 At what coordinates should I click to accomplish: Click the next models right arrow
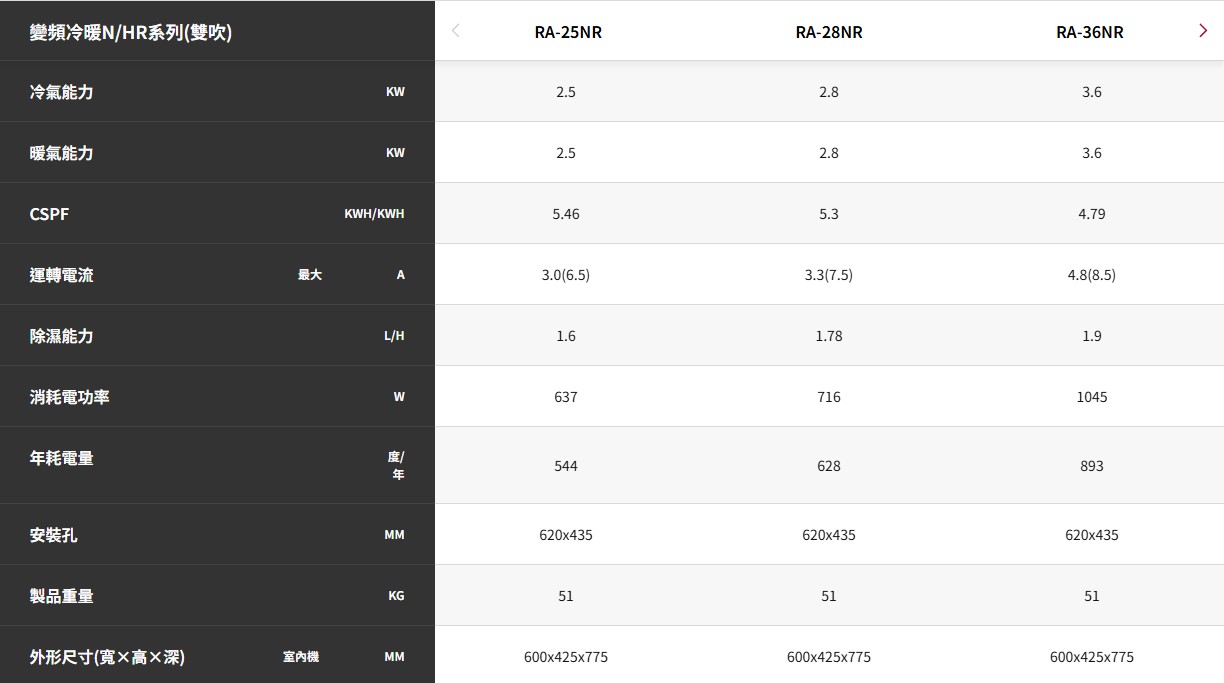click(x=1202, y=31)
